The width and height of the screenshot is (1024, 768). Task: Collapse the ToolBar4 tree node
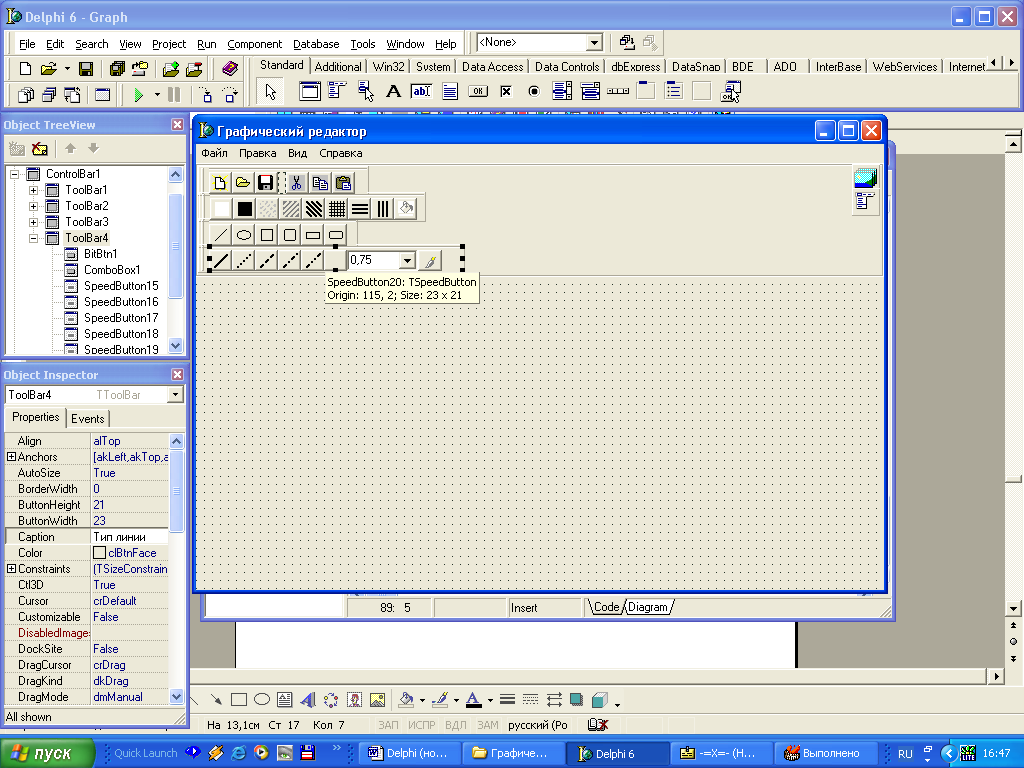(33, 238)
